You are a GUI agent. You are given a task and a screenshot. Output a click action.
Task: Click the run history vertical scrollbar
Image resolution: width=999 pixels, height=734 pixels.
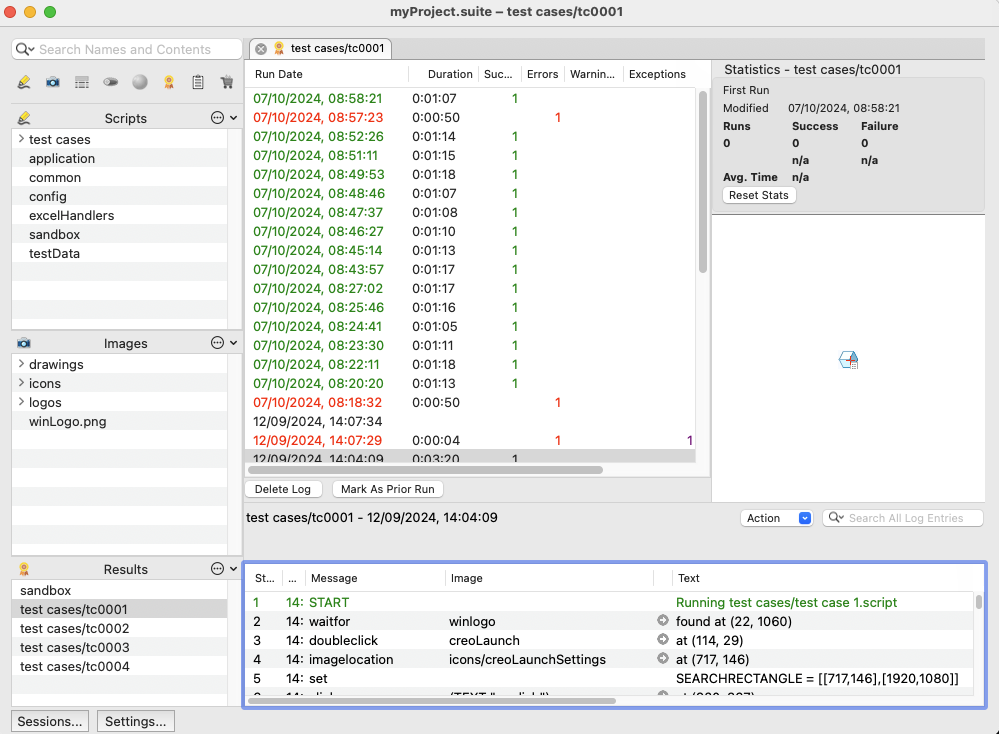[x=703, y=182]
